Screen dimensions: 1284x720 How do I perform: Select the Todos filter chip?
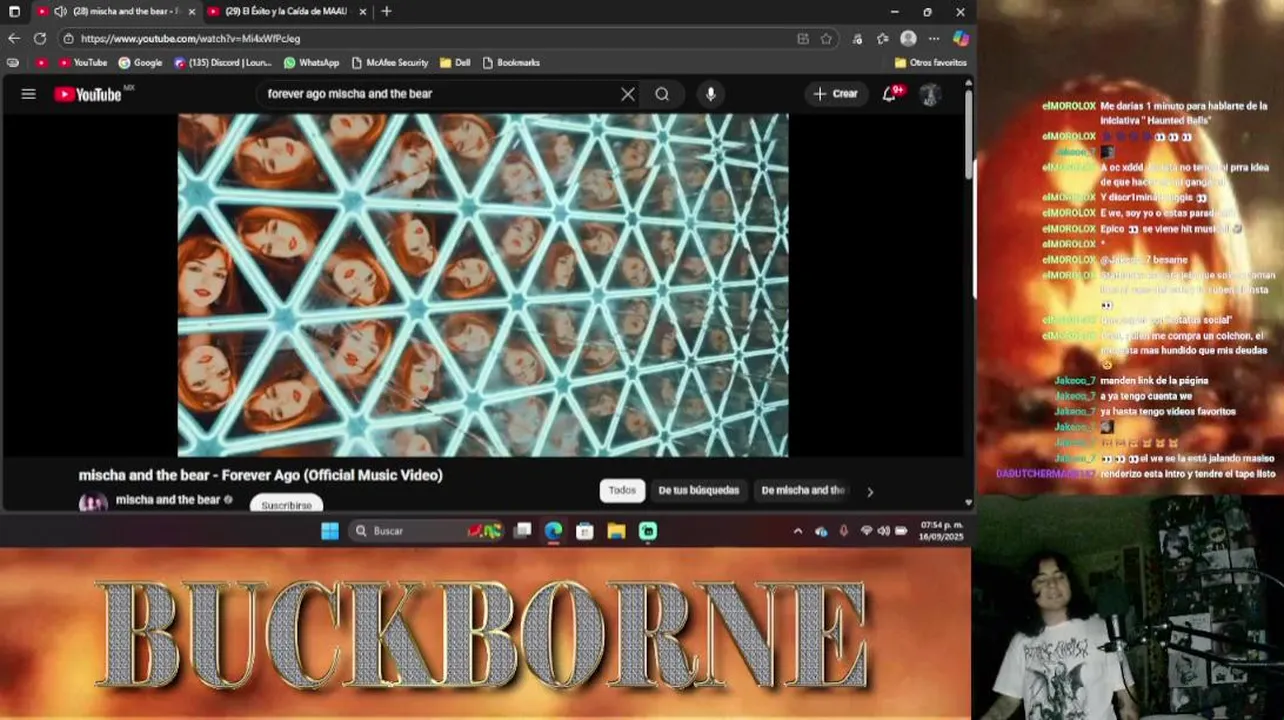coord(622,490)
